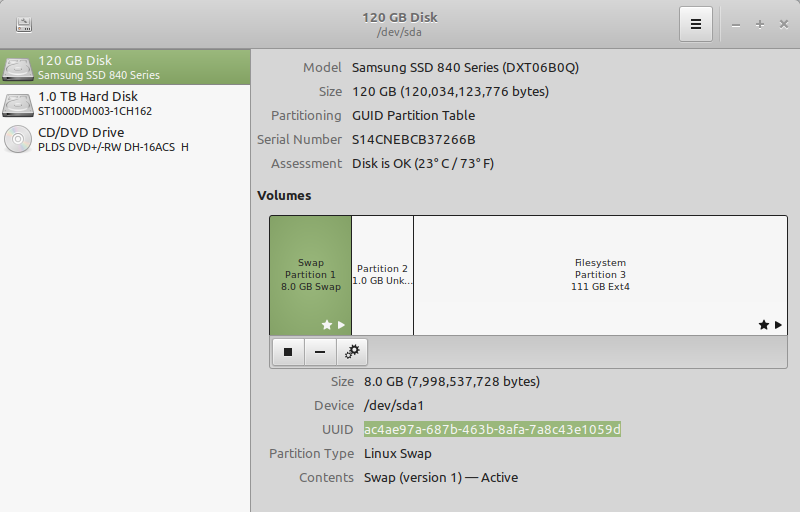This screenshot has width=800, height=512.
Task: Click the model text Samsung SSD 840 Series (DXT06B0Q)
Action: point(465,67)
